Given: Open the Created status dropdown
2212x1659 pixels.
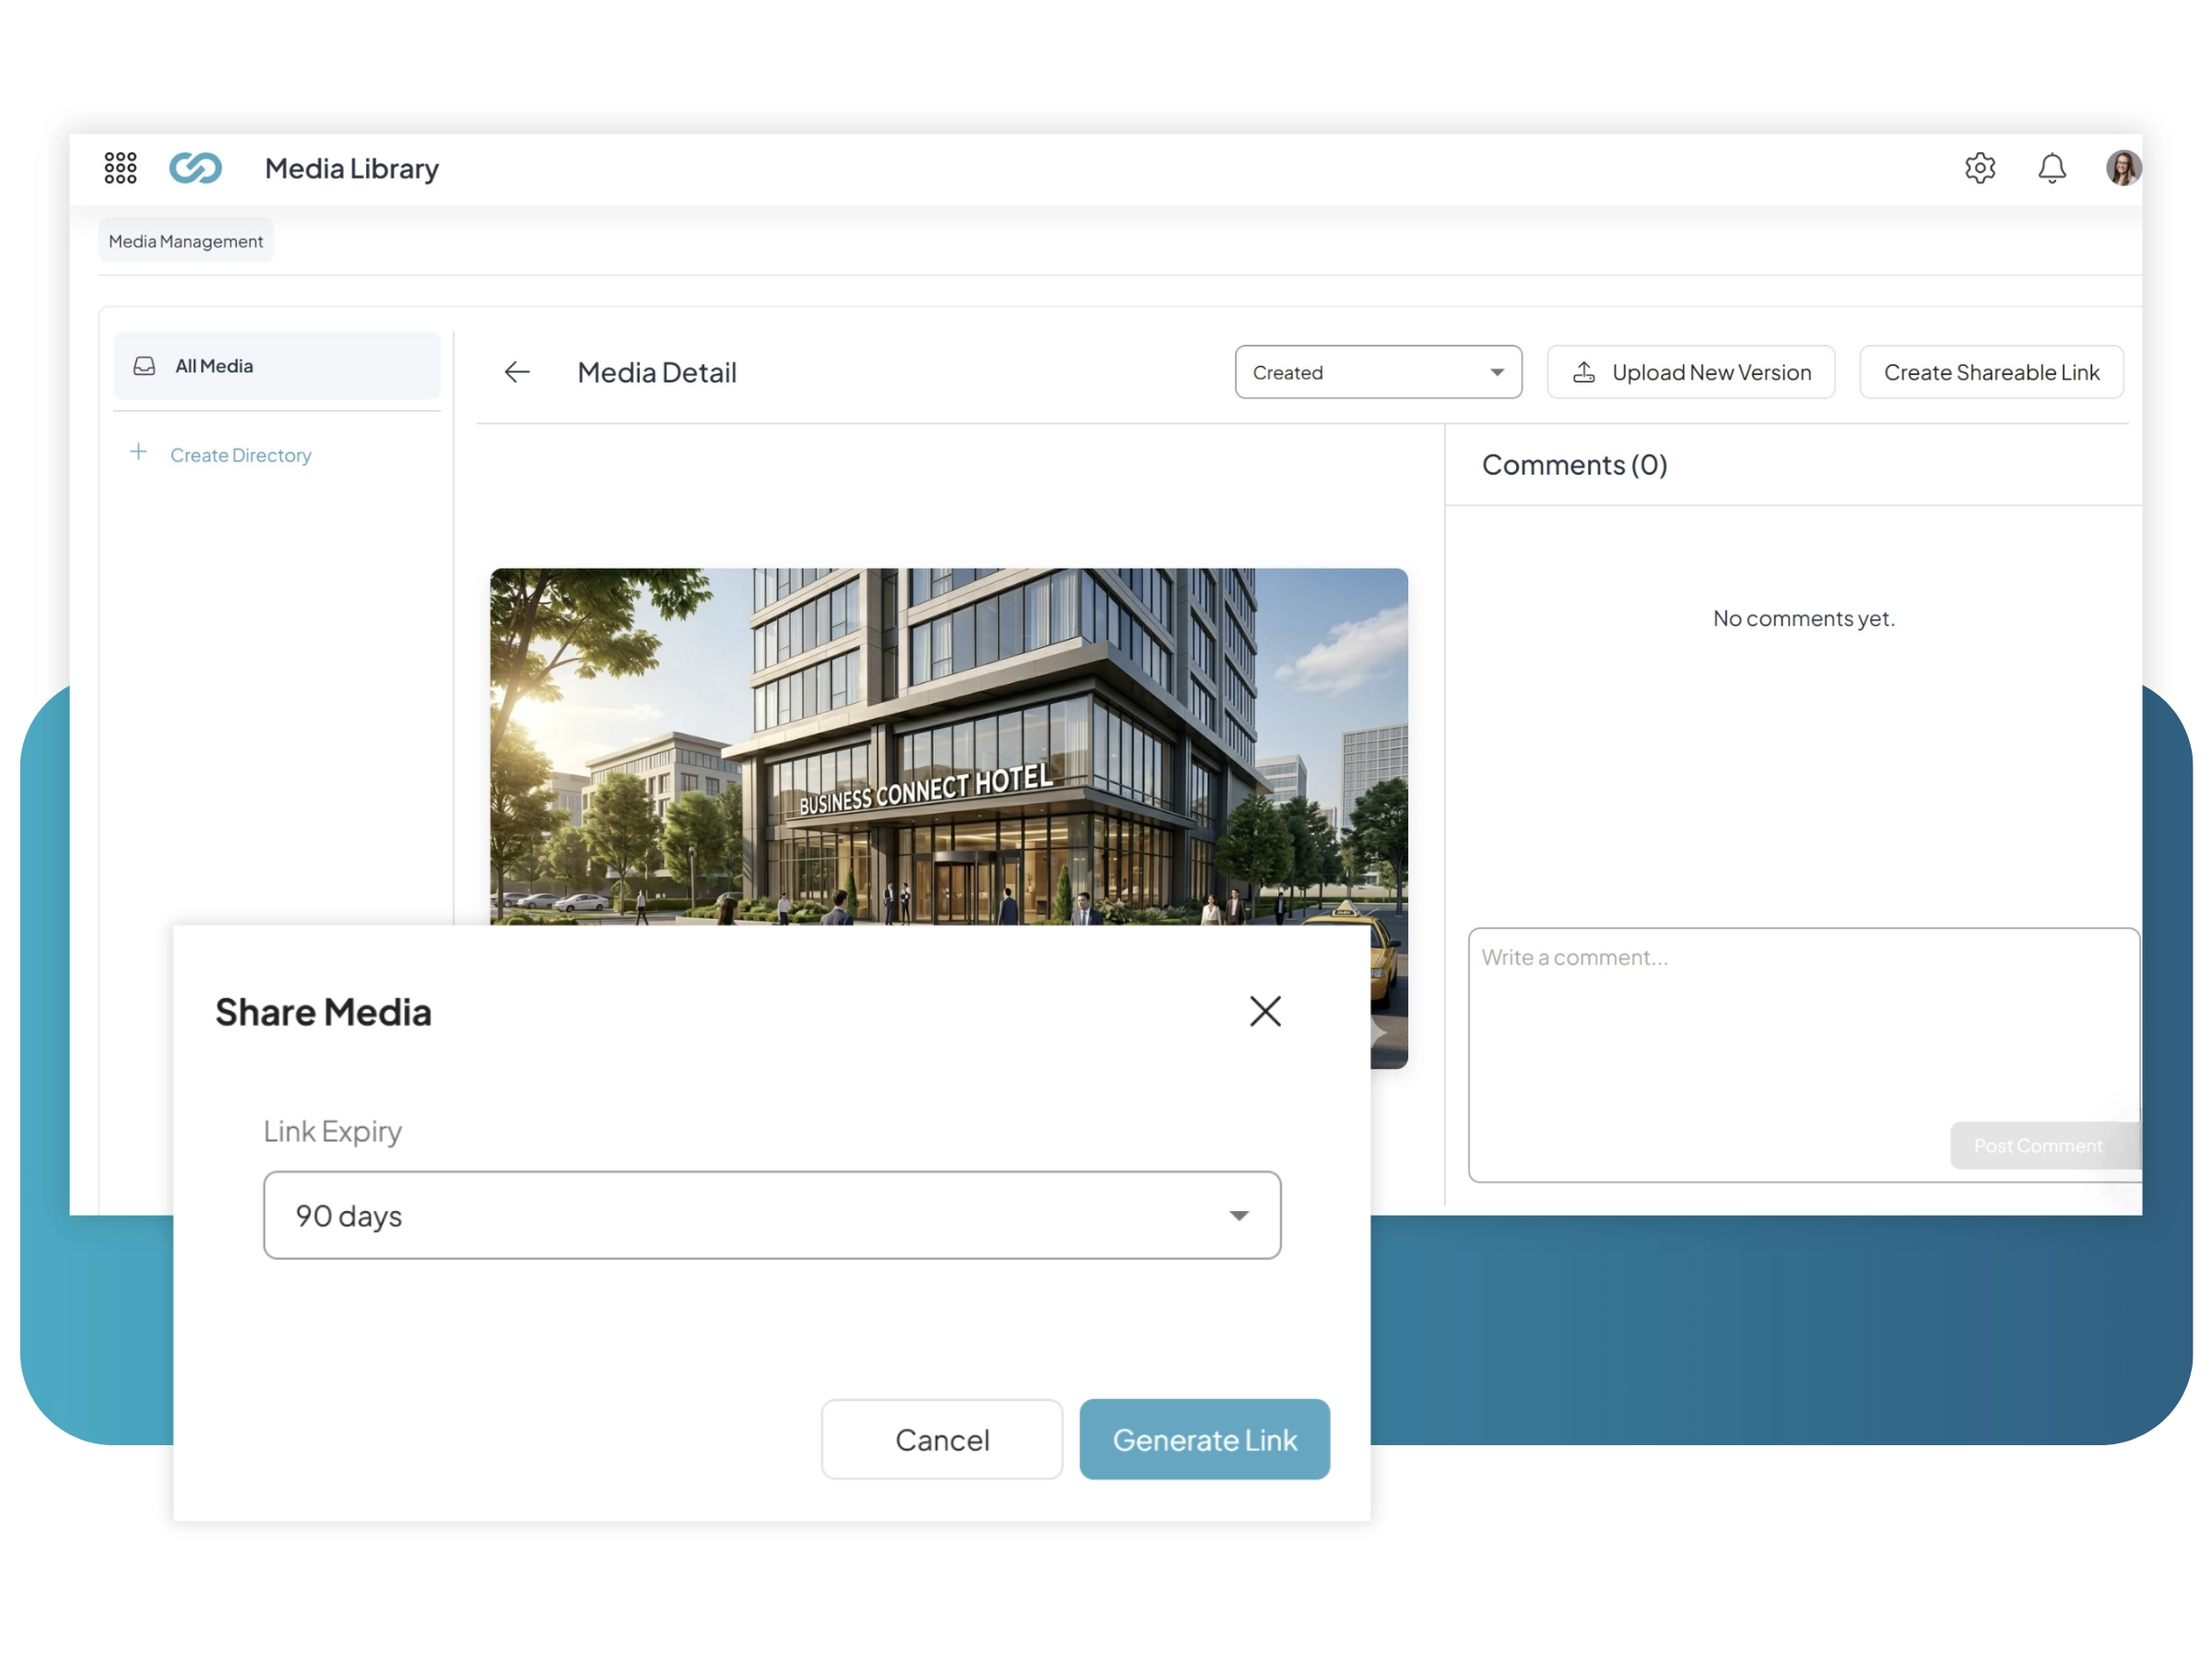Looking at the screenshot, I should pos(1377,372).
